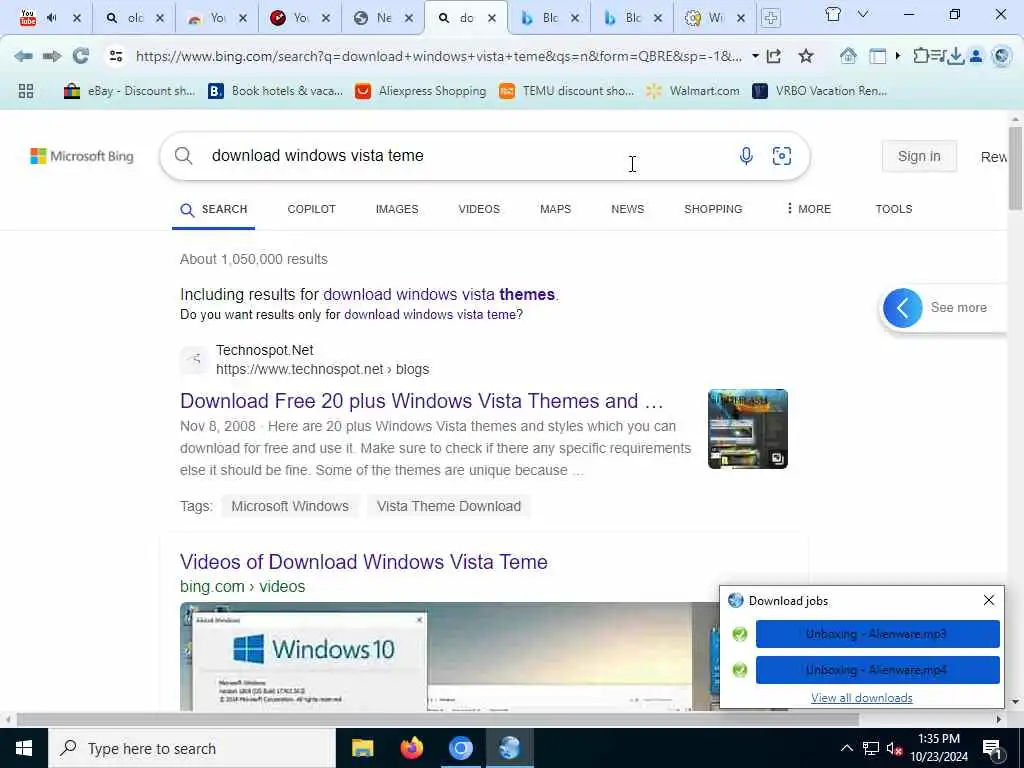Toggle the sidebar panel icon in toolbar
This screenshot has height=768, width=1024.
point(878,56)
